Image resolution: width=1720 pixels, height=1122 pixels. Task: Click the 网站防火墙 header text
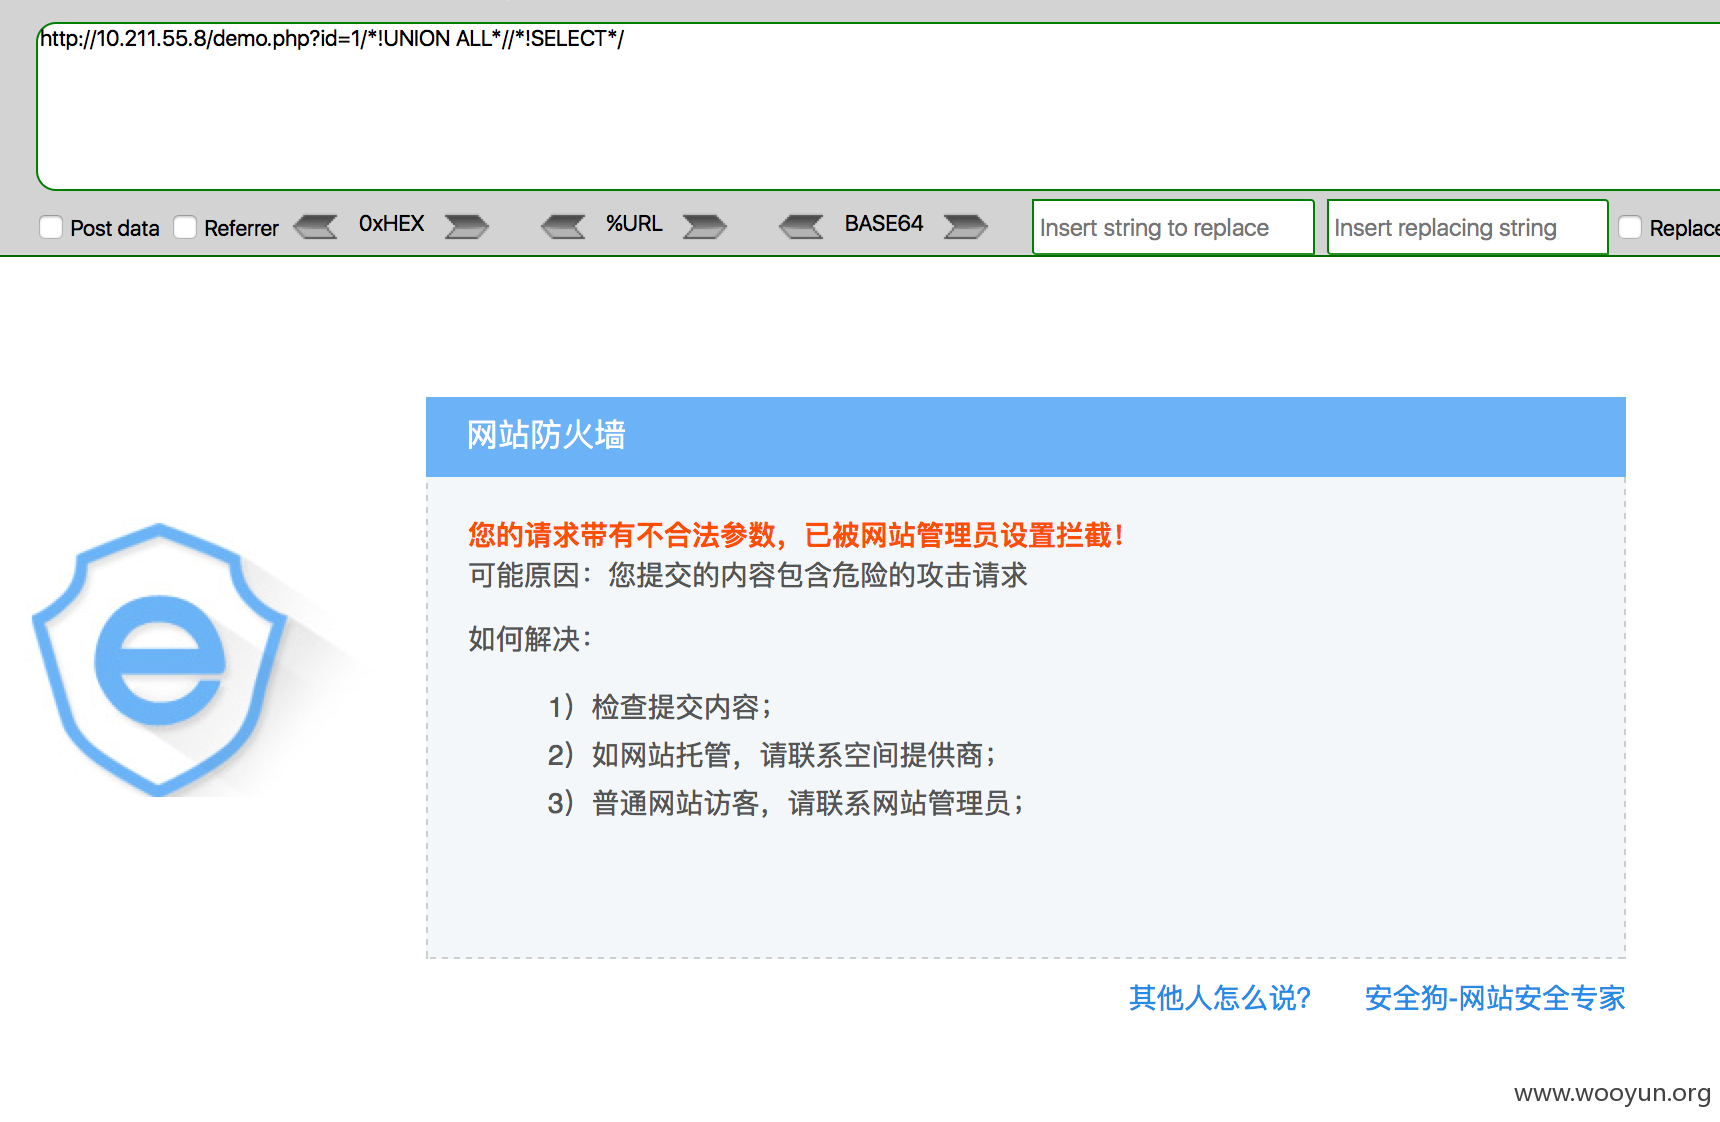point(546,435)
